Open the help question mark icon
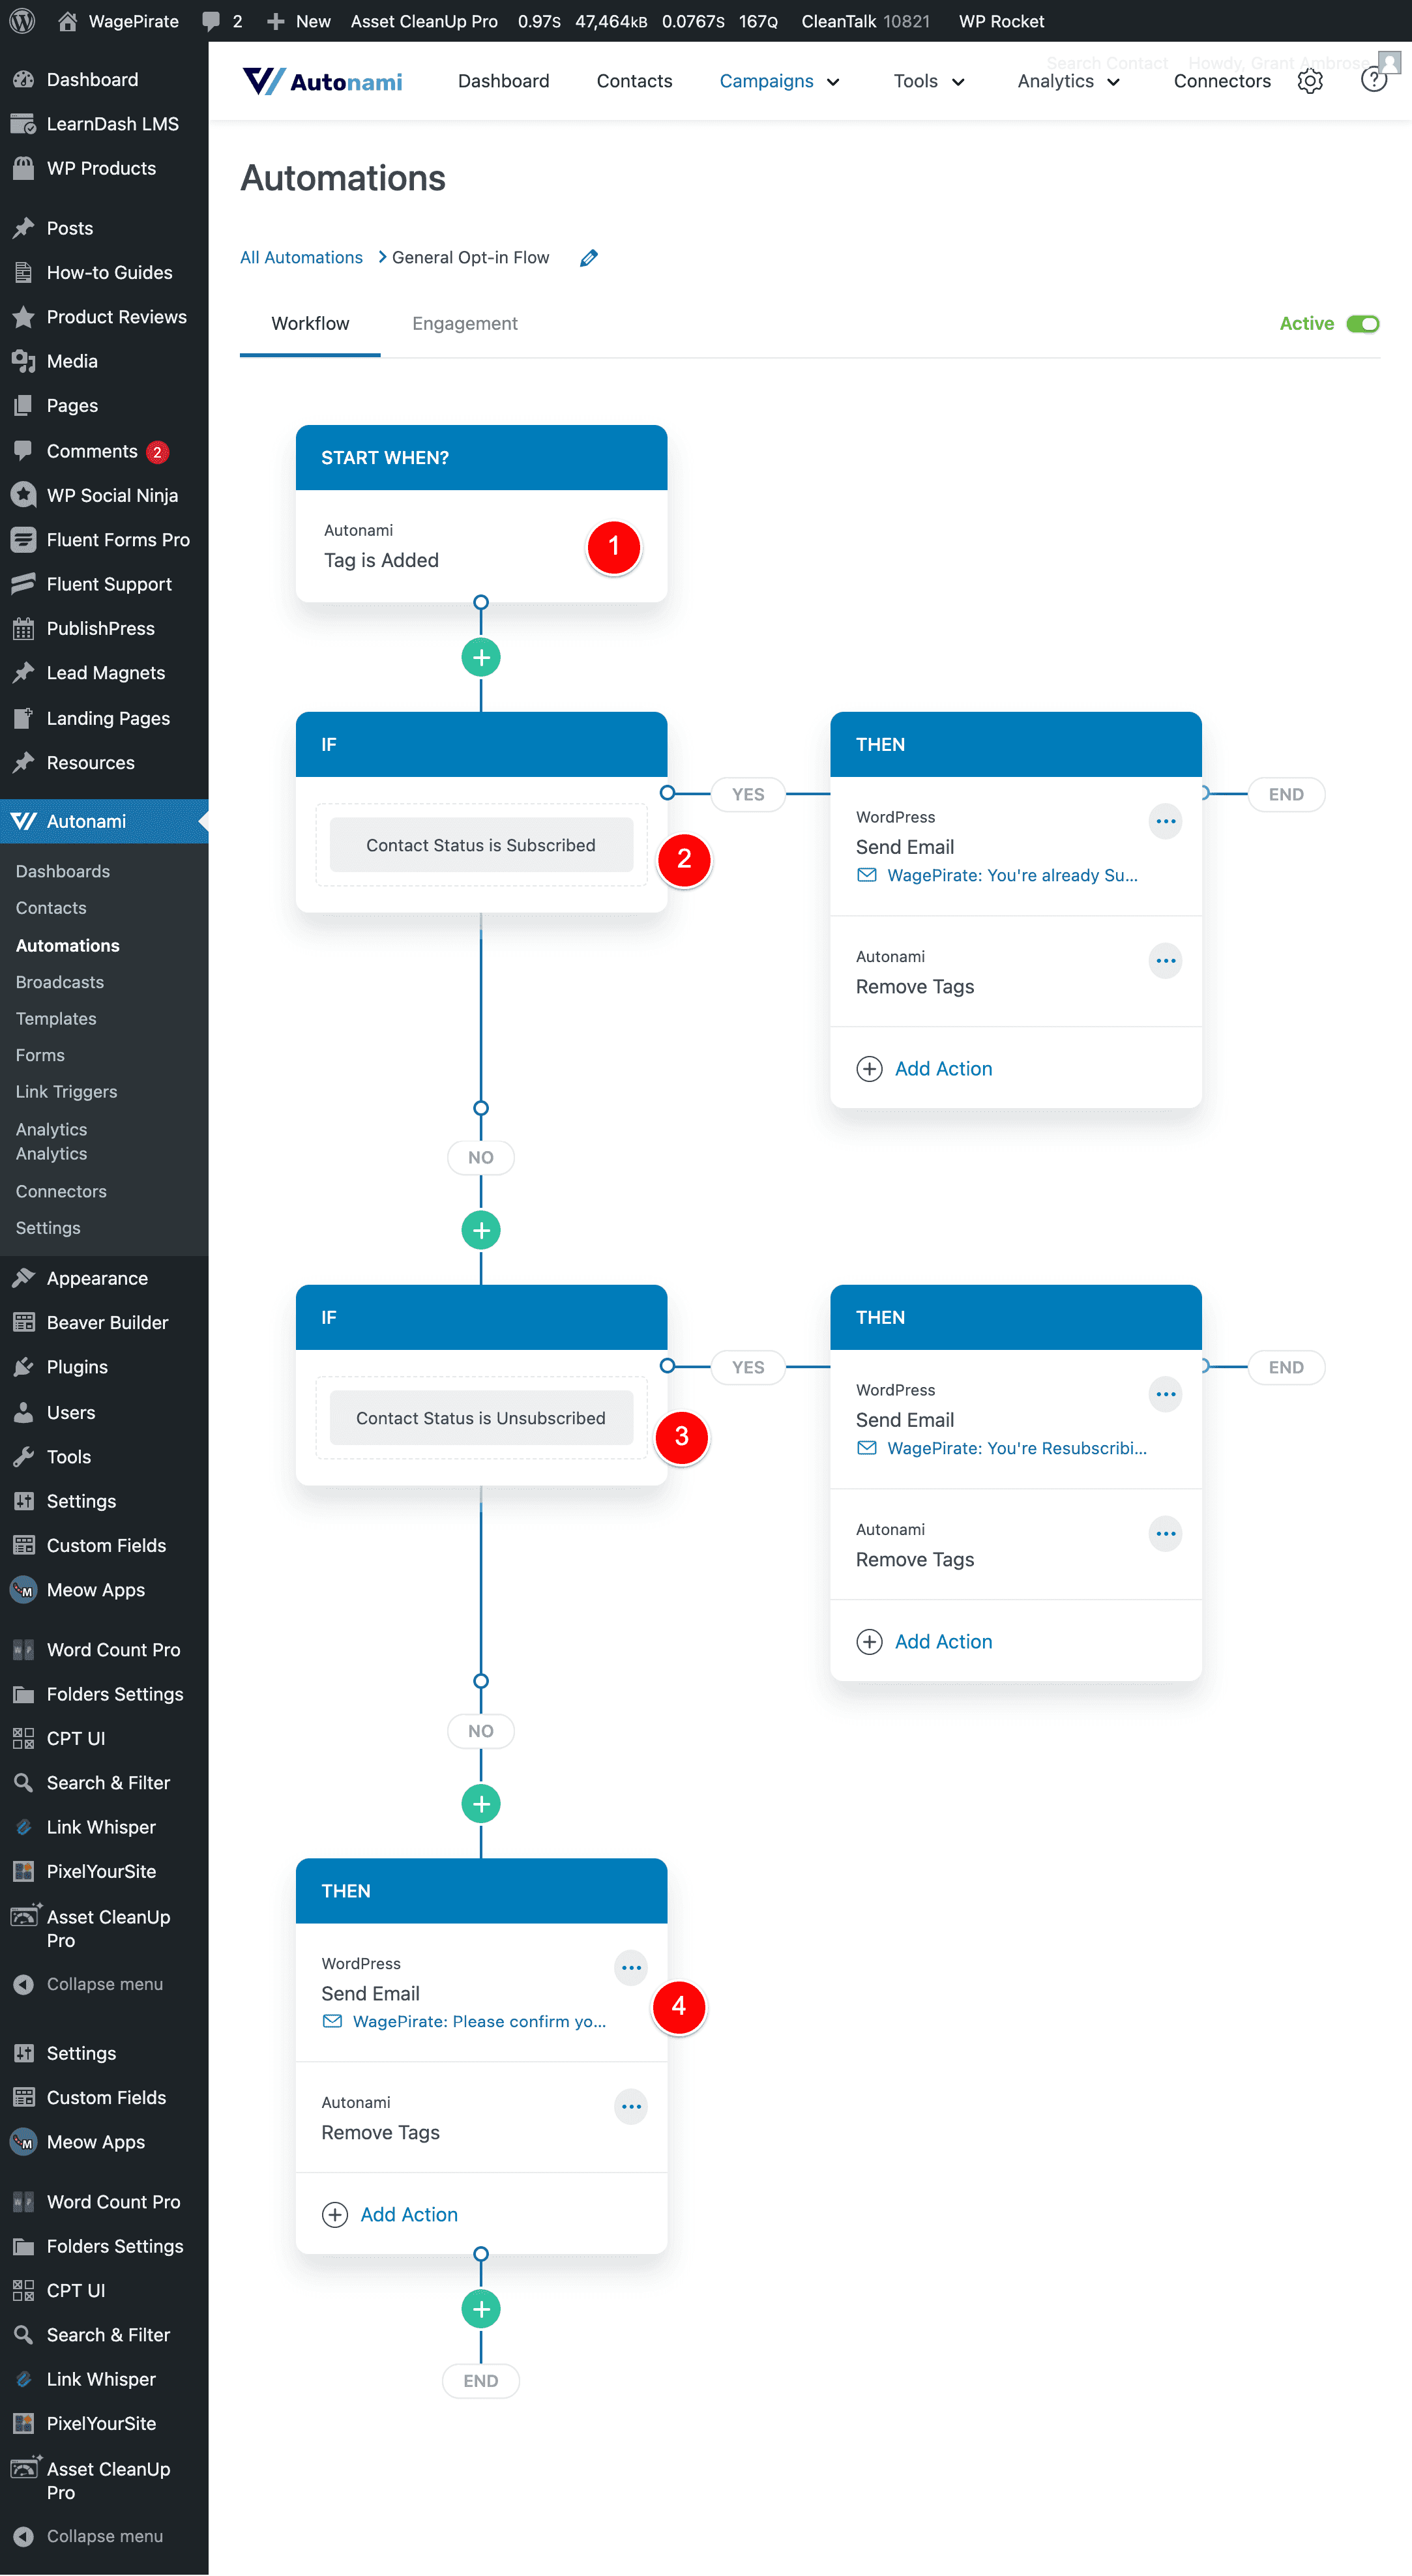 coord(1374,81)
